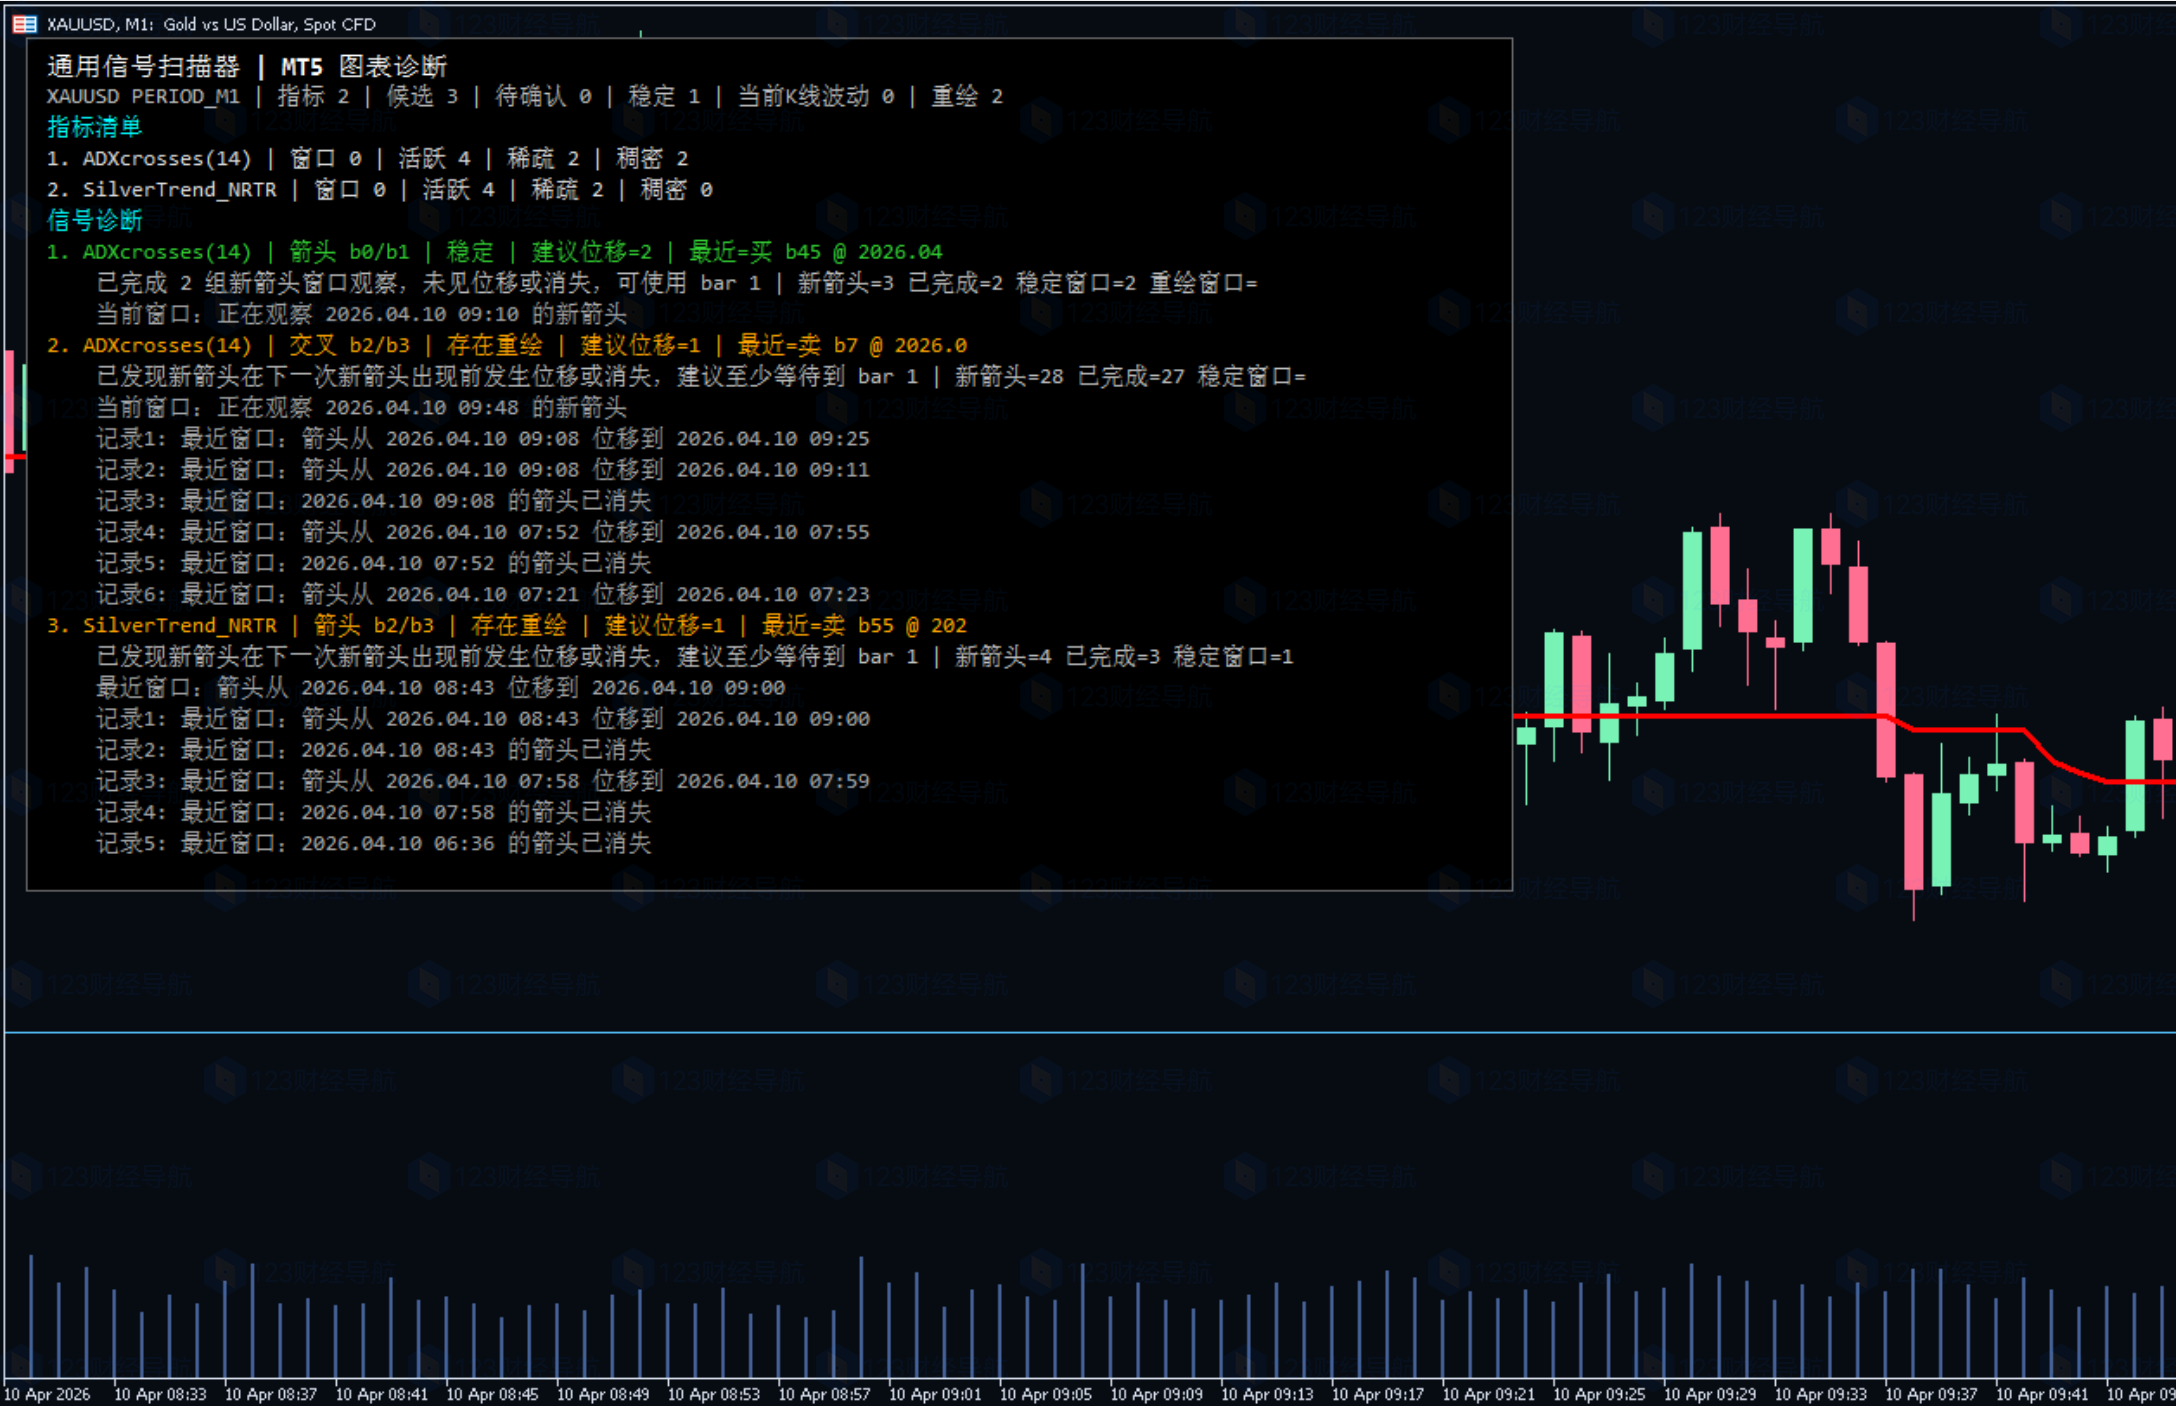Click SilverTrend record '记录1' 08:43 to 09:00
2176x1406 pixels.
click(x=483, y=719)
